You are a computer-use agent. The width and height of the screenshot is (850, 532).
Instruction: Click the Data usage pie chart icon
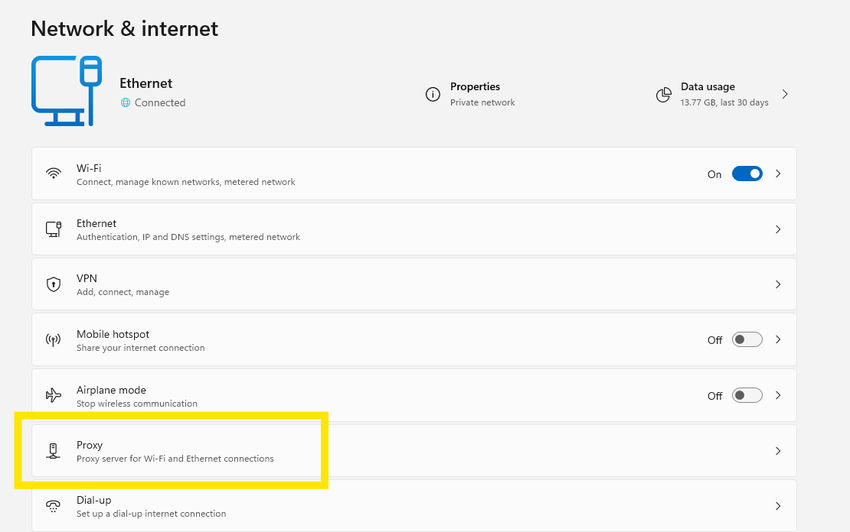(663, 94)
